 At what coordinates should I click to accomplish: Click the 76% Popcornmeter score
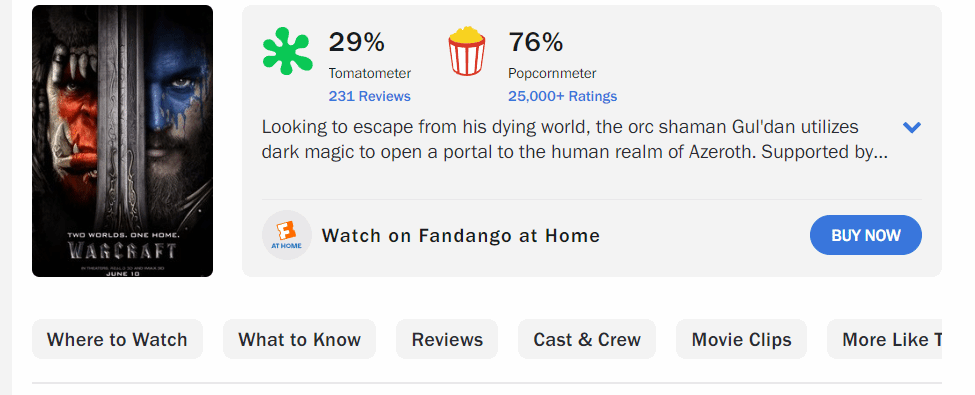536,42
